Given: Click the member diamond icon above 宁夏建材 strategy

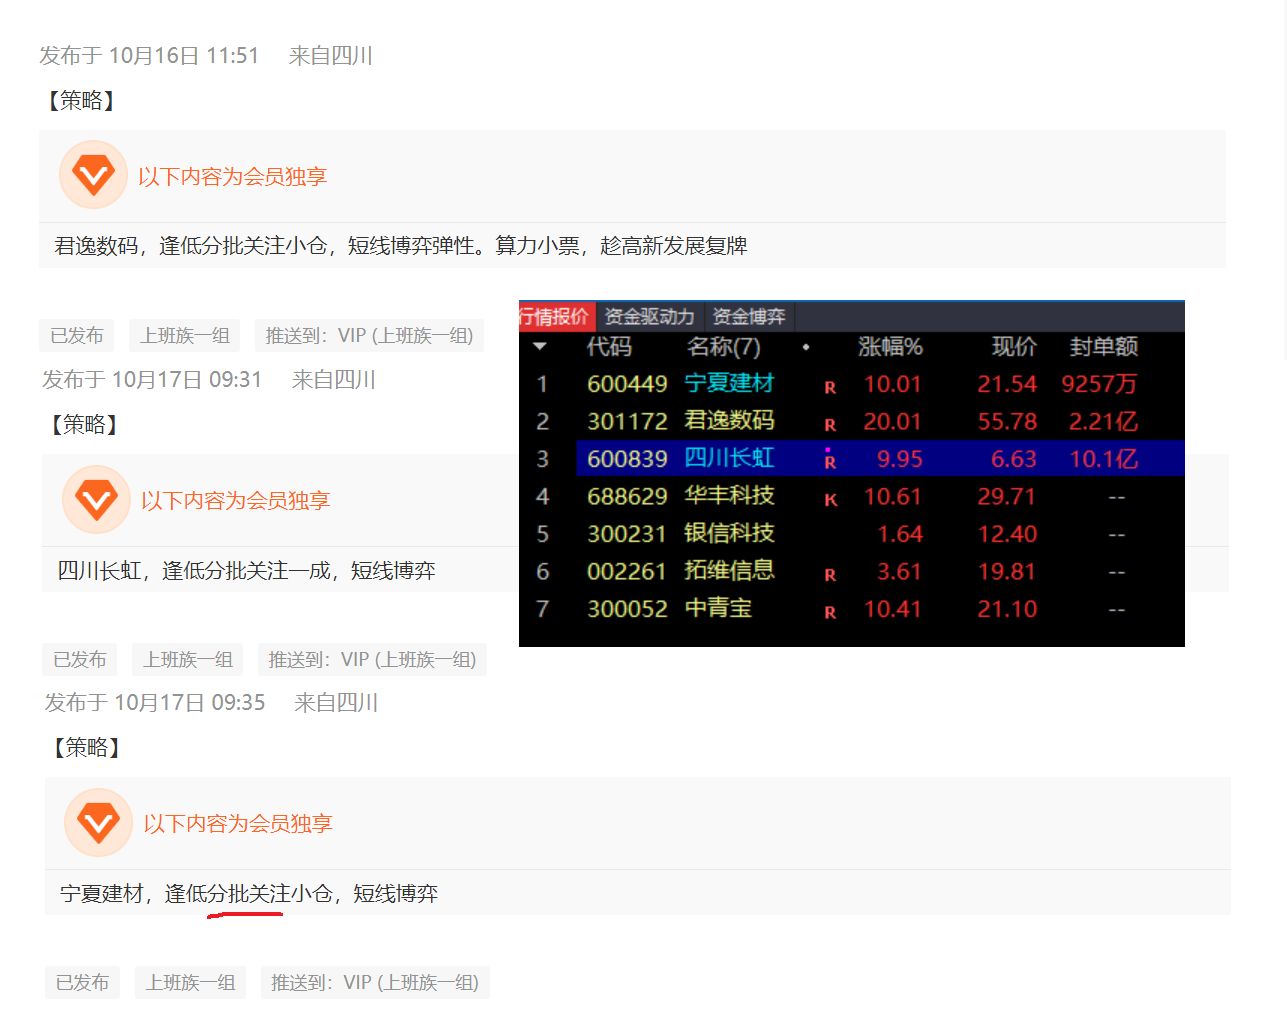Looking at the screenshot, I should coord(98,823).
